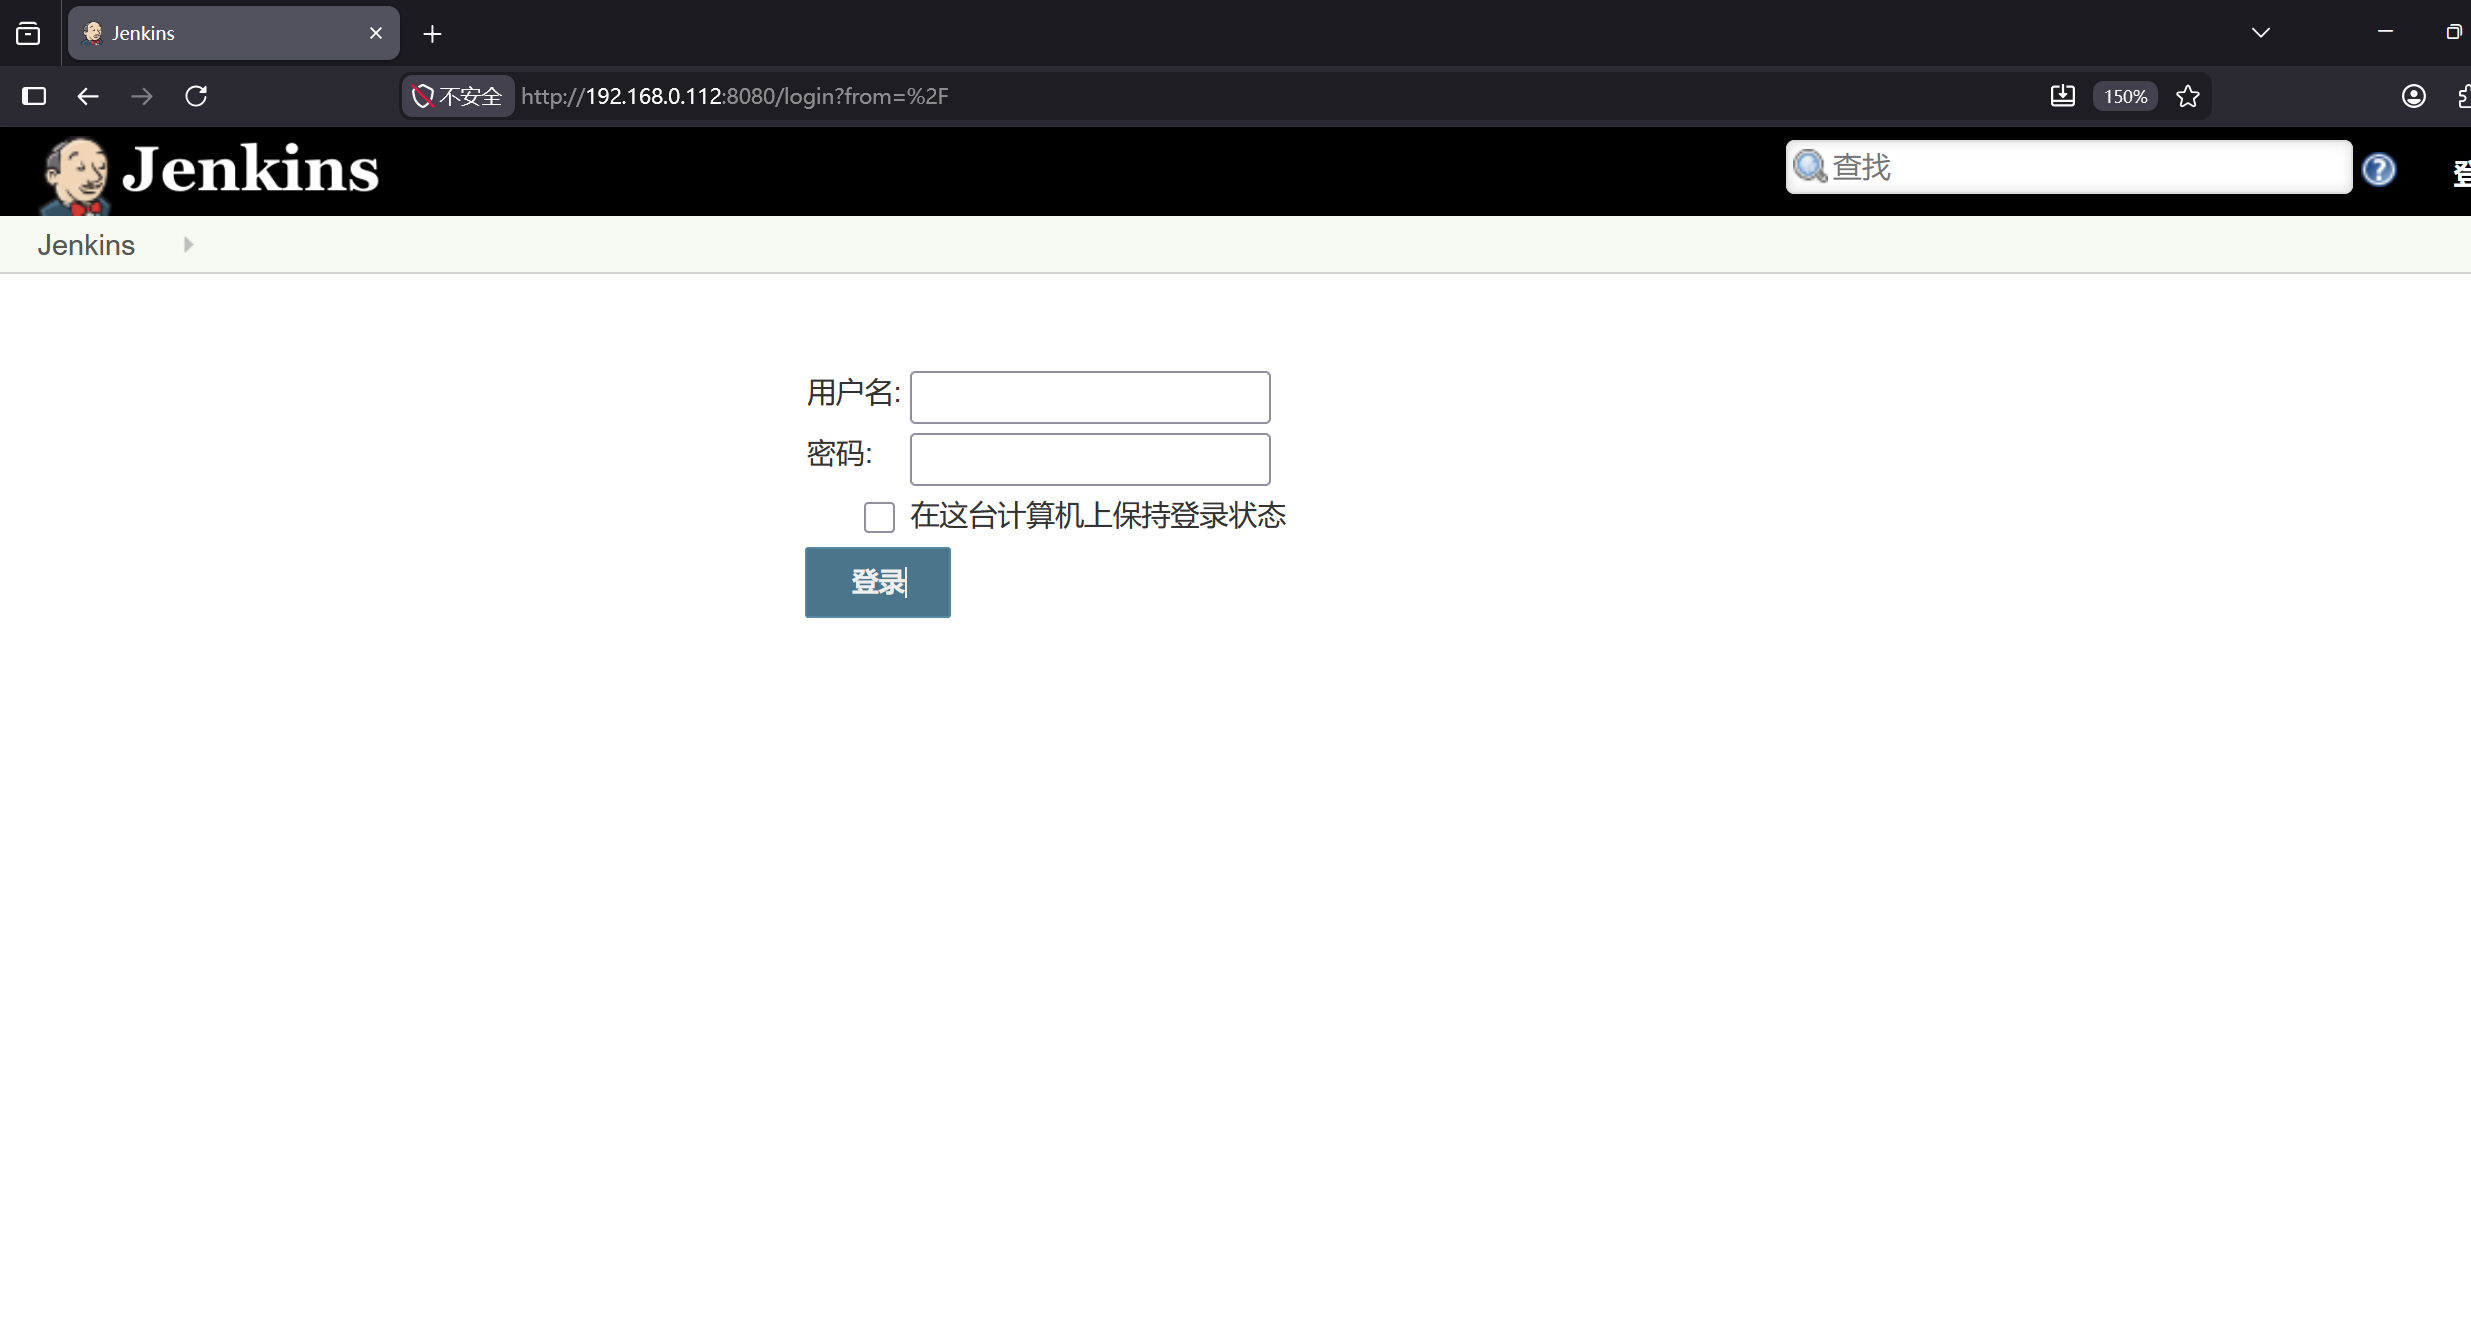Image resolution: width=2471 pixels, height=1327 pixels.
Task: Click the 用户名 username input field
Action: [1090, 397]
